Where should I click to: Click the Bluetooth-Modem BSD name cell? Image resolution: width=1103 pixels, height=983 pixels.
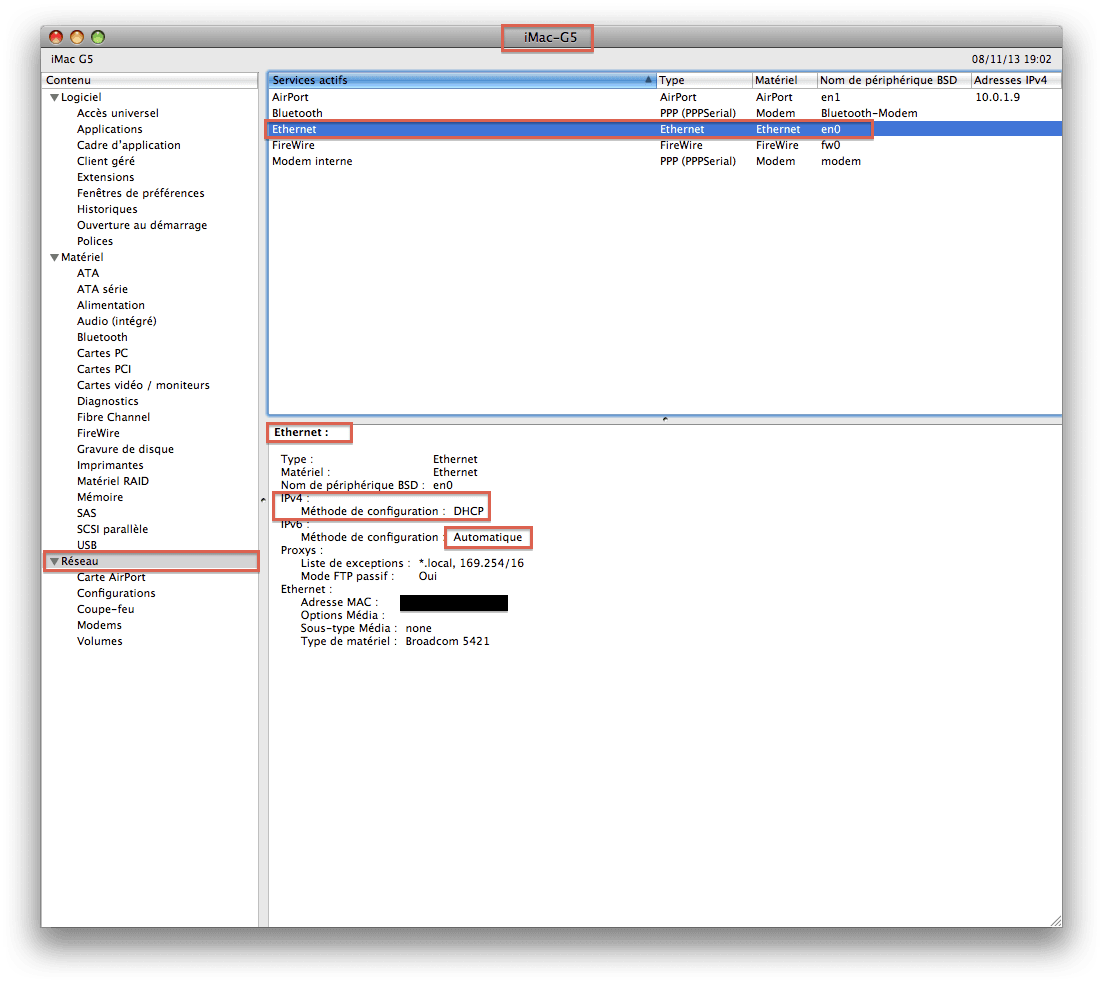(869, 113)
